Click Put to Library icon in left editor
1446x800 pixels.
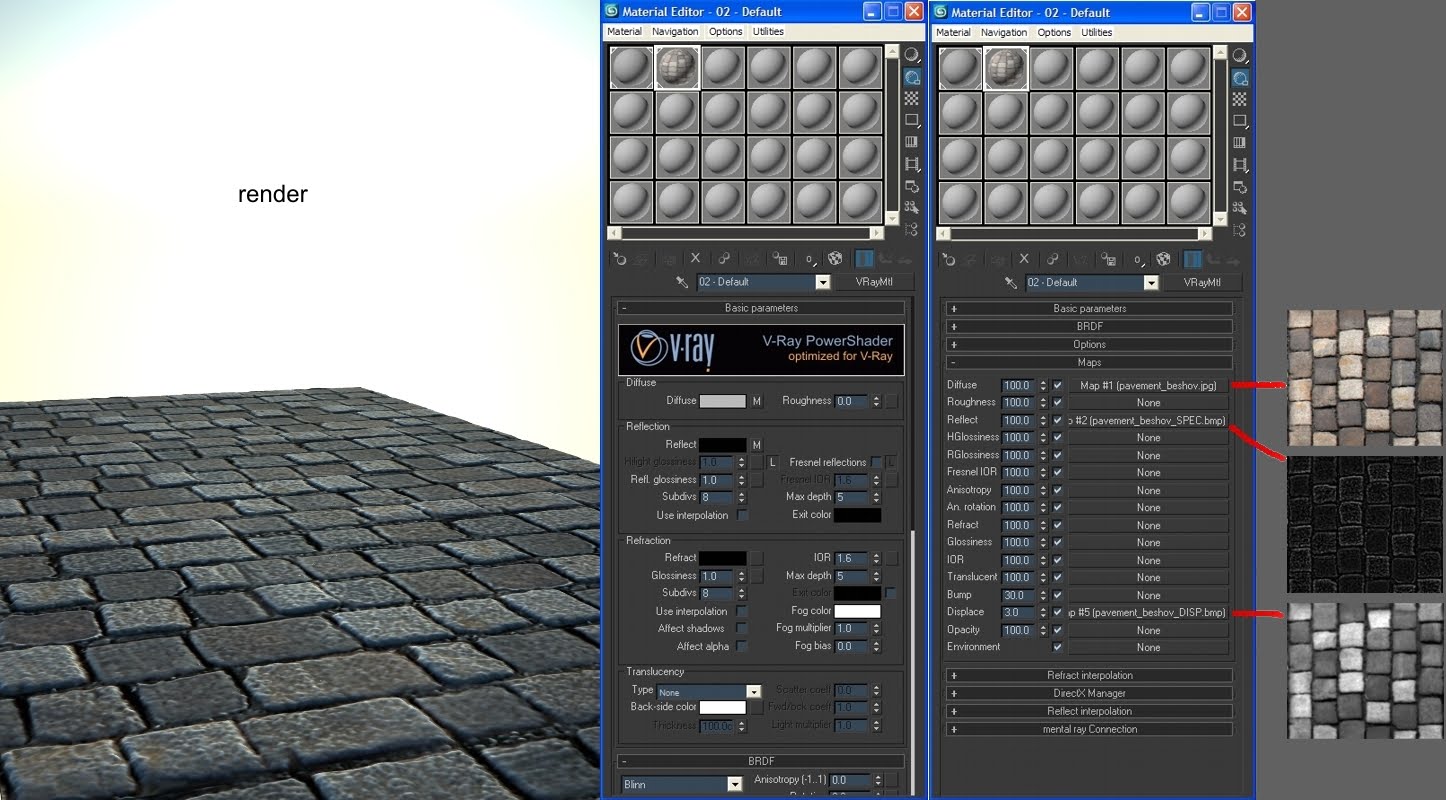pos(780,259)
